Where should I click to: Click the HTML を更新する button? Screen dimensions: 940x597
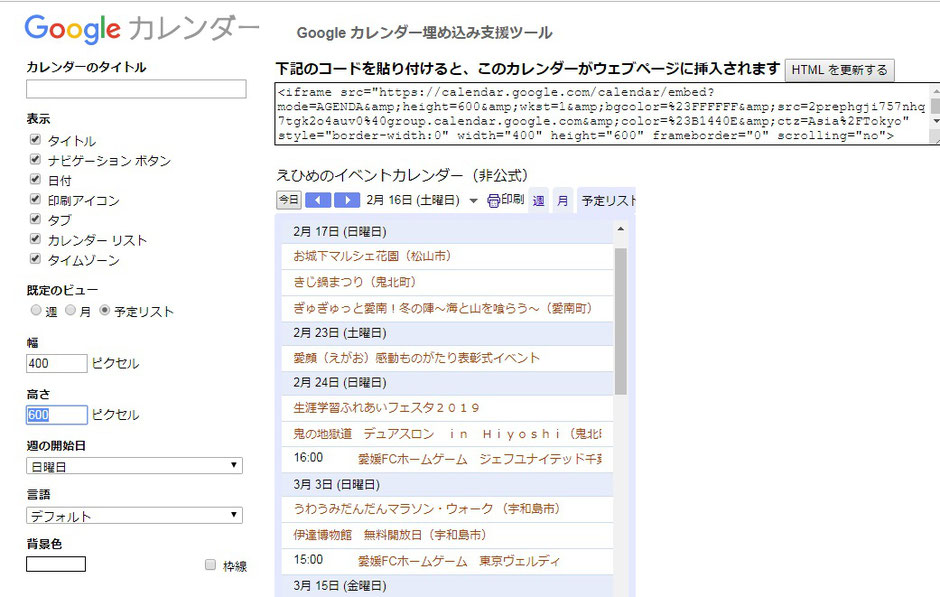[x=839, y=70]
